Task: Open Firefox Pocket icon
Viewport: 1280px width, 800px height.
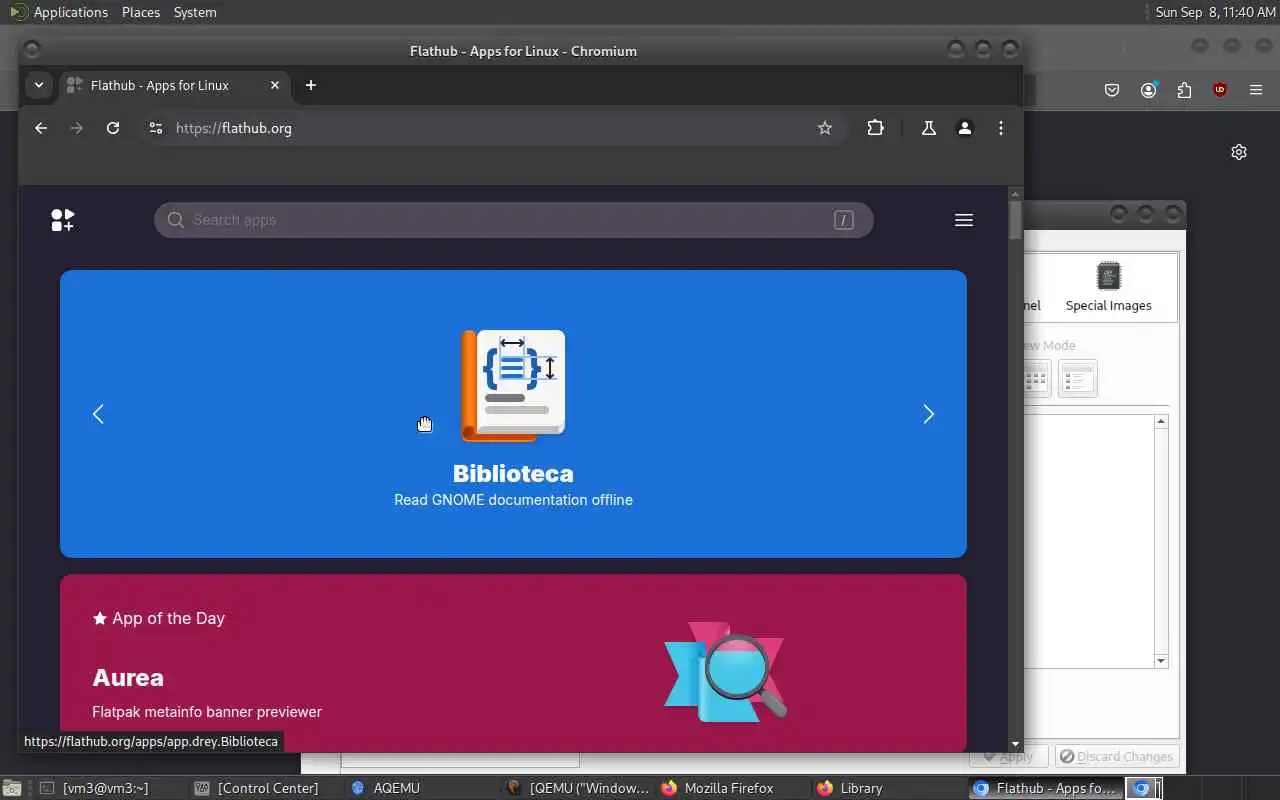Action: coord(1112,90)
